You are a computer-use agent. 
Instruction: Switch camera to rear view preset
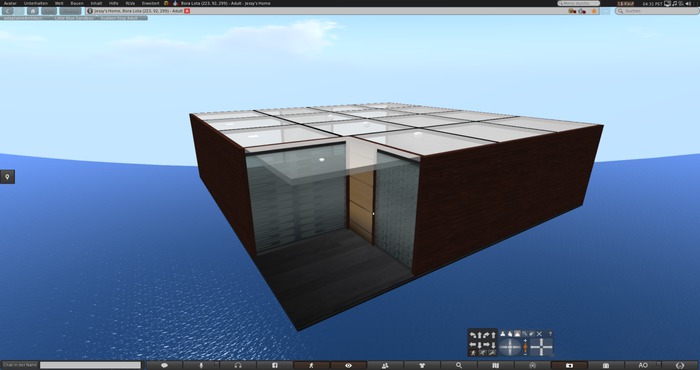tap(517, 333)
